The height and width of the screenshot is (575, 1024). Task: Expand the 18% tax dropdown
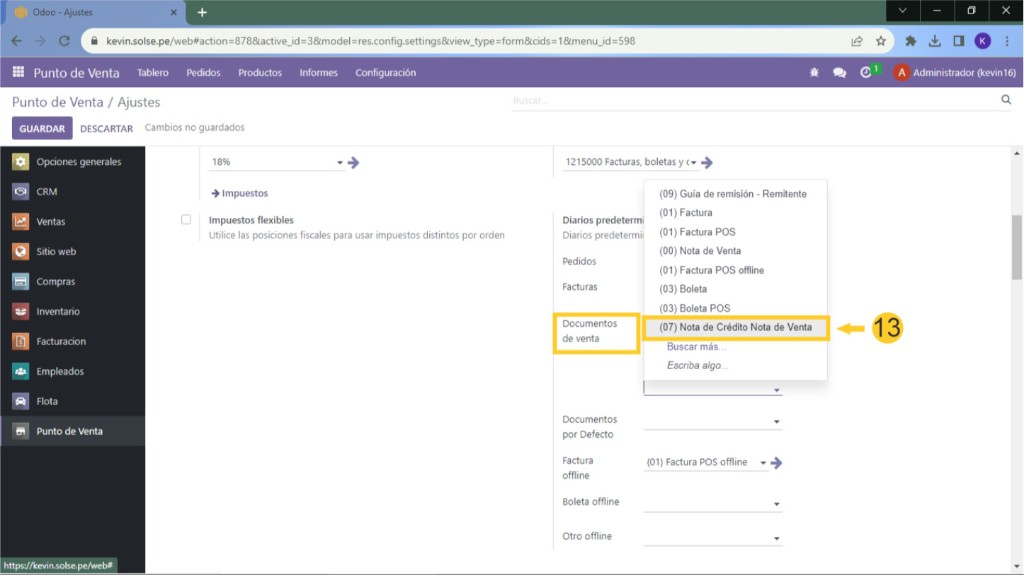tap(340, 163)
